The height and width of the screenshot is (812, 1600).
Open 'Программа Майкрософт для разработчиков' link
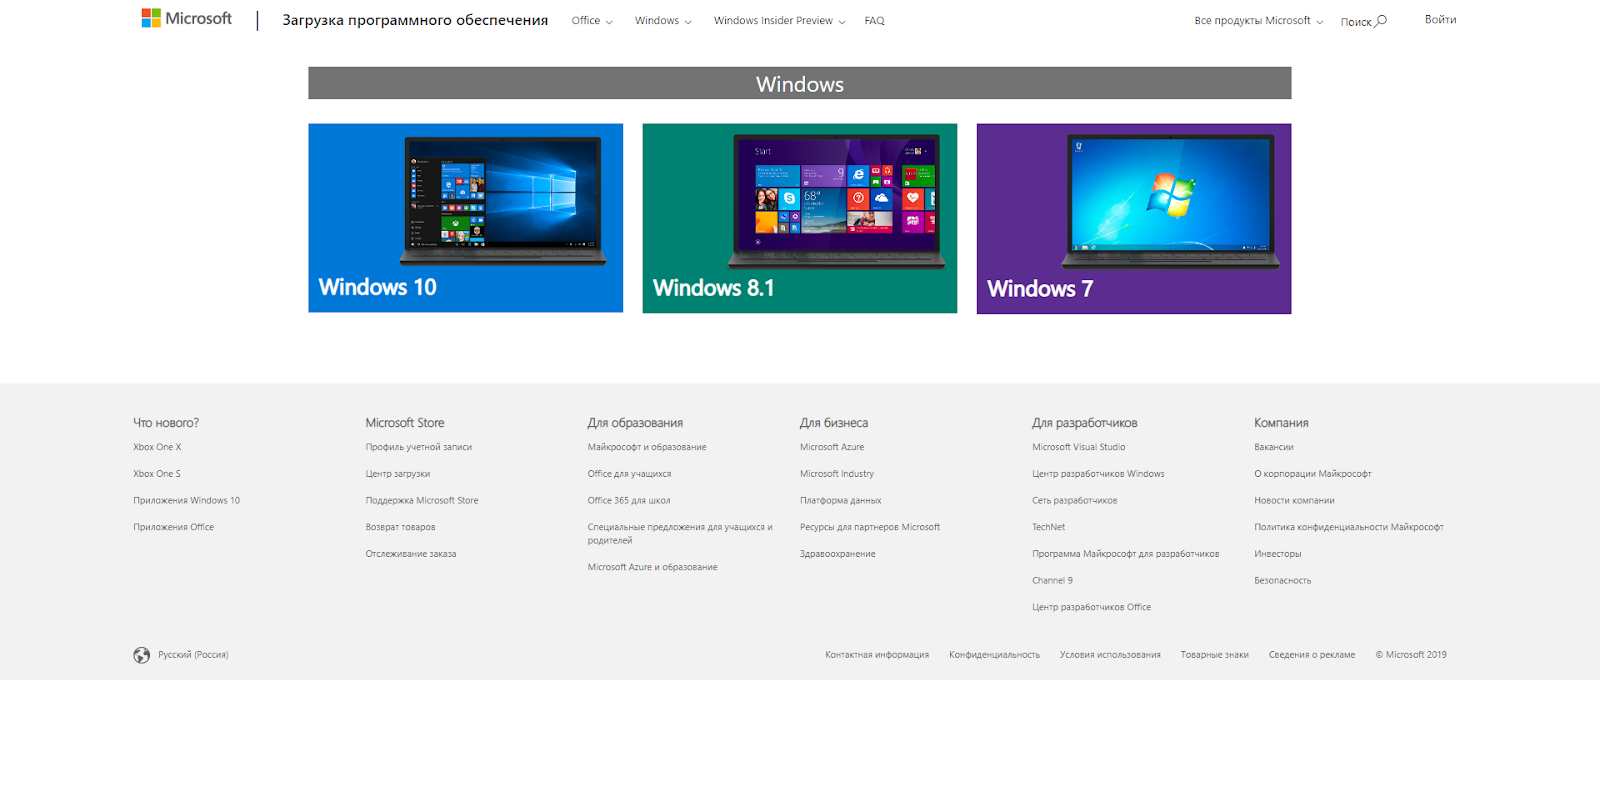pos(1126,554)
